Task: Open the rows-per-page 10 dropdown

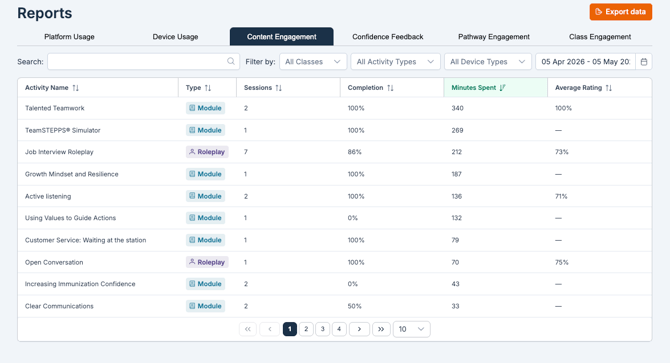Action: [x=411, y=329]
